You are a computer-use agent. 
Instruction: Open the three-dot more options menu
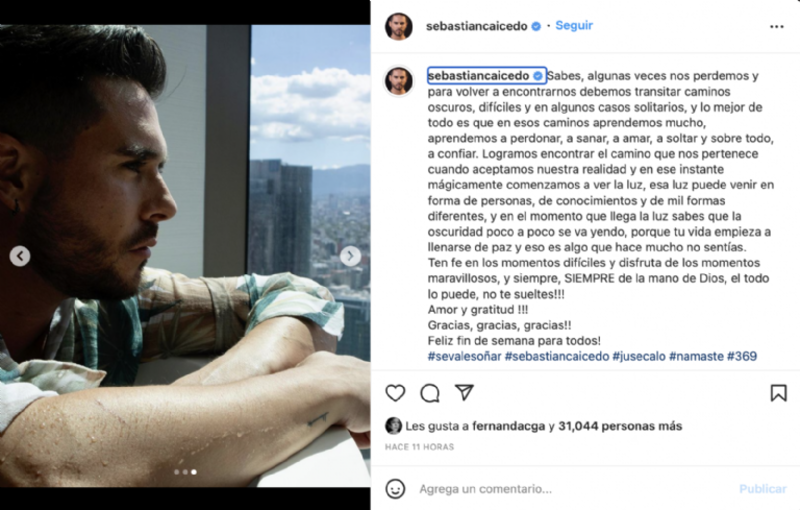click(x=777, y=27)
